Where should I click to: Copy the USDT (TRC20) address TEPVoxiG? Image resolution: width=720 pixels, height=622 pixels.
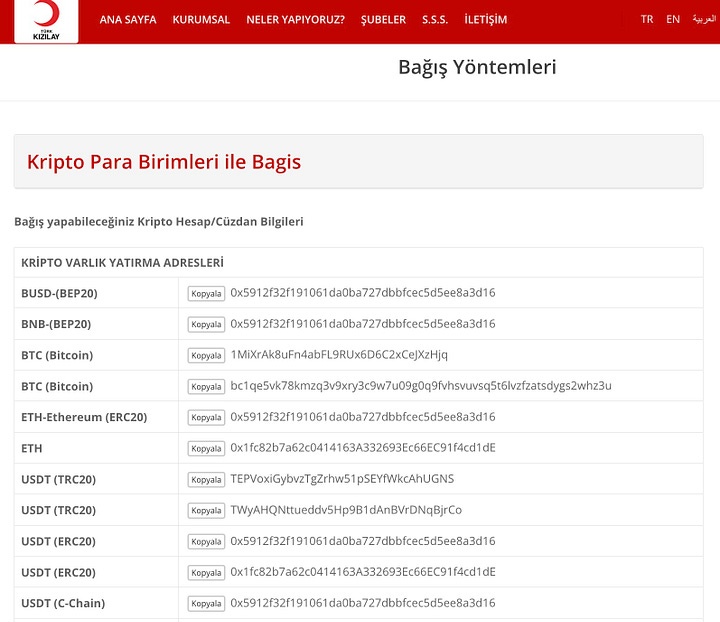coord(206,480)
